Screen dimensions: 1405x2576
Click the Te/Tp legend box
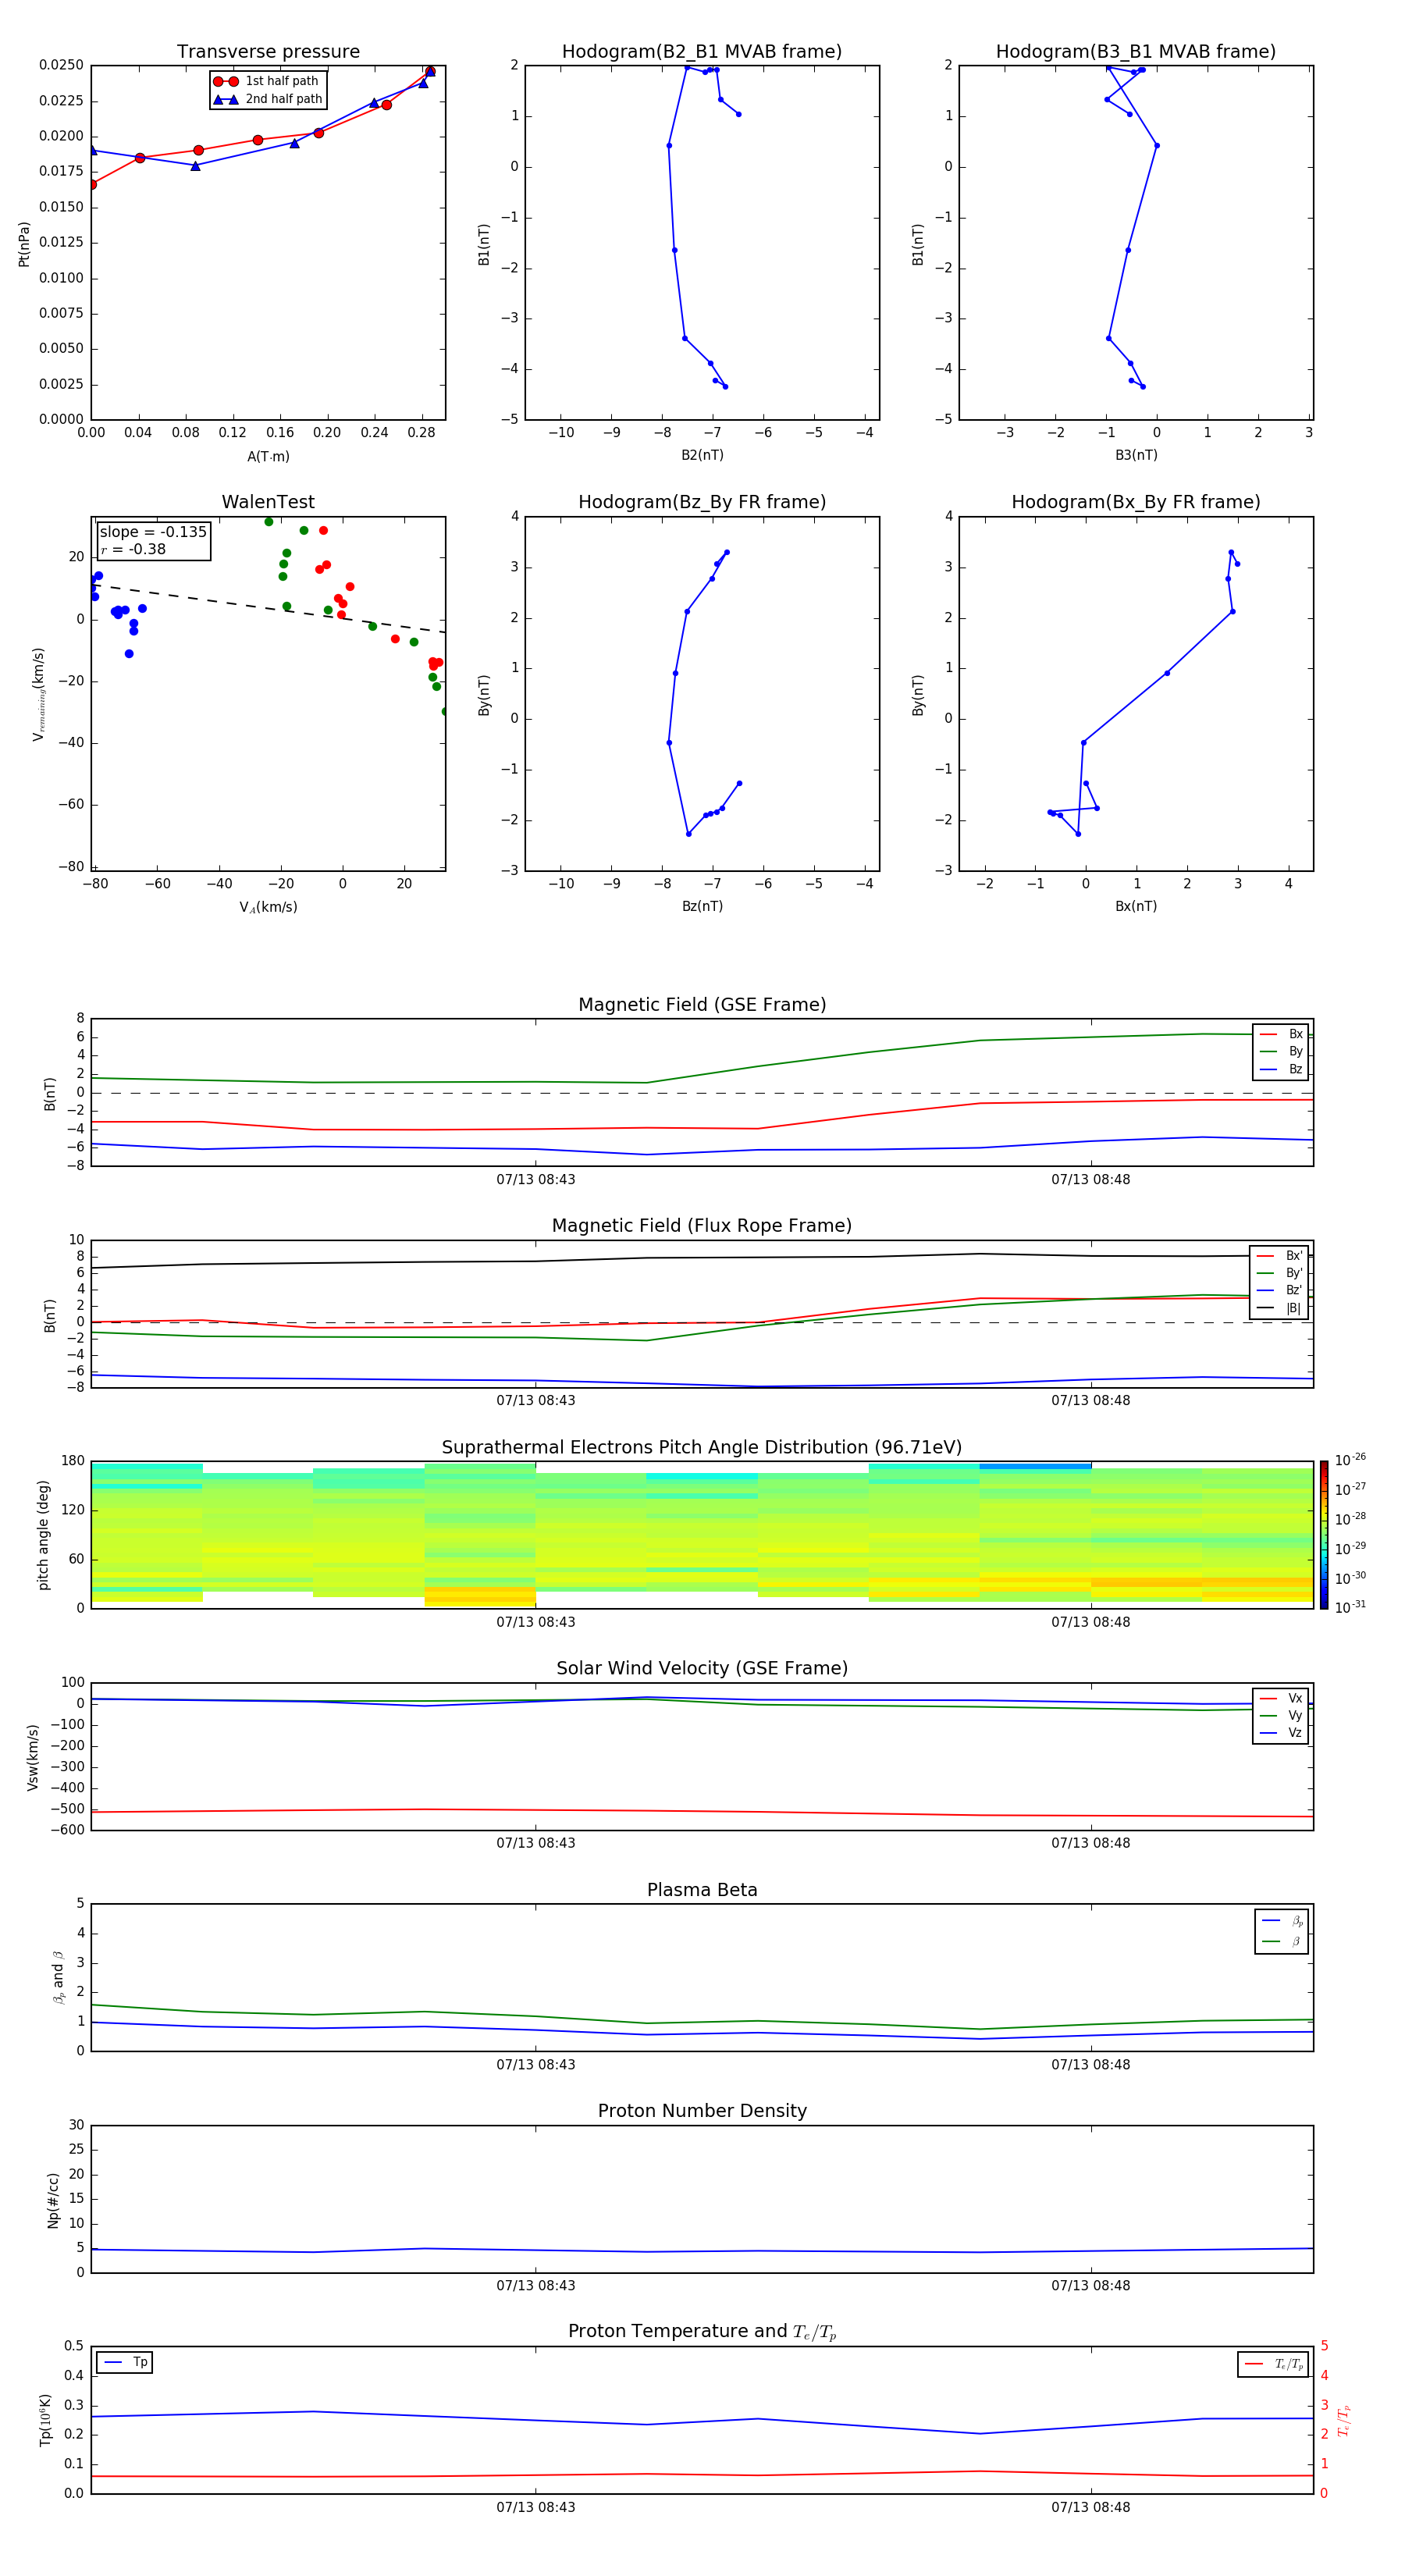[x=1273, y=2364]
